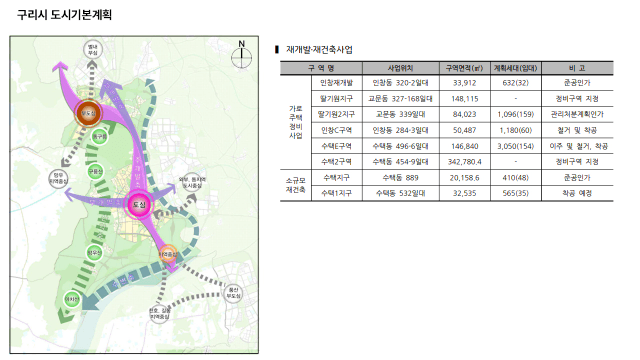
Task: Click the pink 도심 node on the map
Action: [x=139, y=204]
